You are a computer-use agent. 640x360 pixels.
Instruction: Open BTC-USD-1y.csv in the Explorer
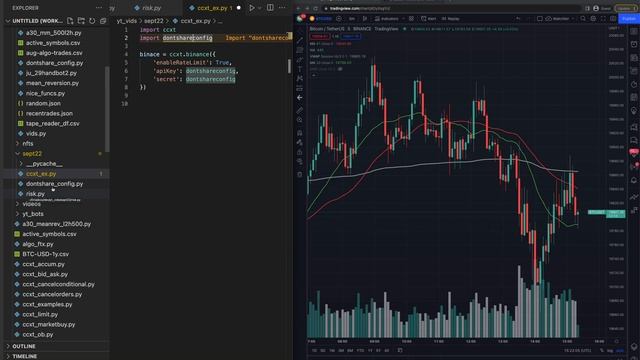coord(45,254)
